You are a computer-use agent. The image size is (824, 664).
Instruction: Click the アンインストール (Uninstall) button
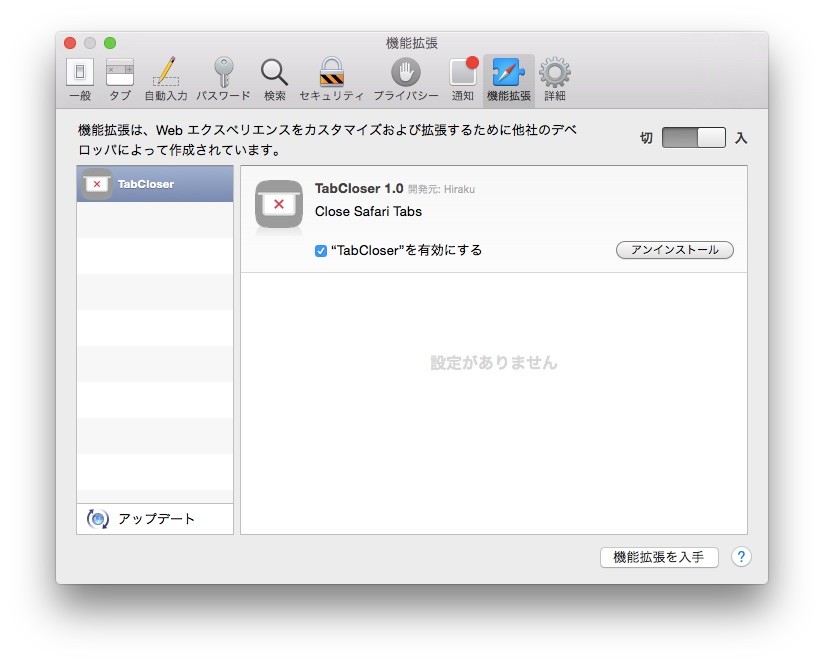675,250
